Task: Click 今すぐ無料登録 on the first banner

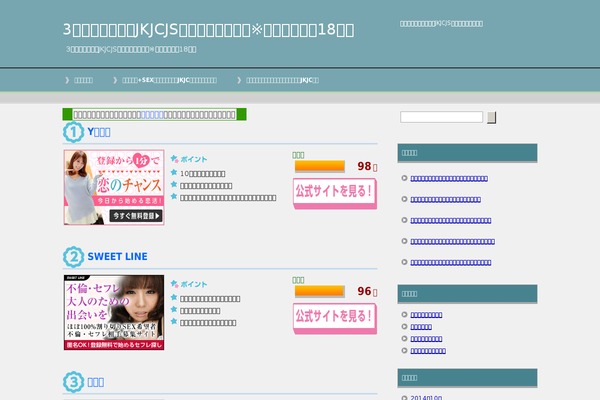Action: (x=136, y=216)
